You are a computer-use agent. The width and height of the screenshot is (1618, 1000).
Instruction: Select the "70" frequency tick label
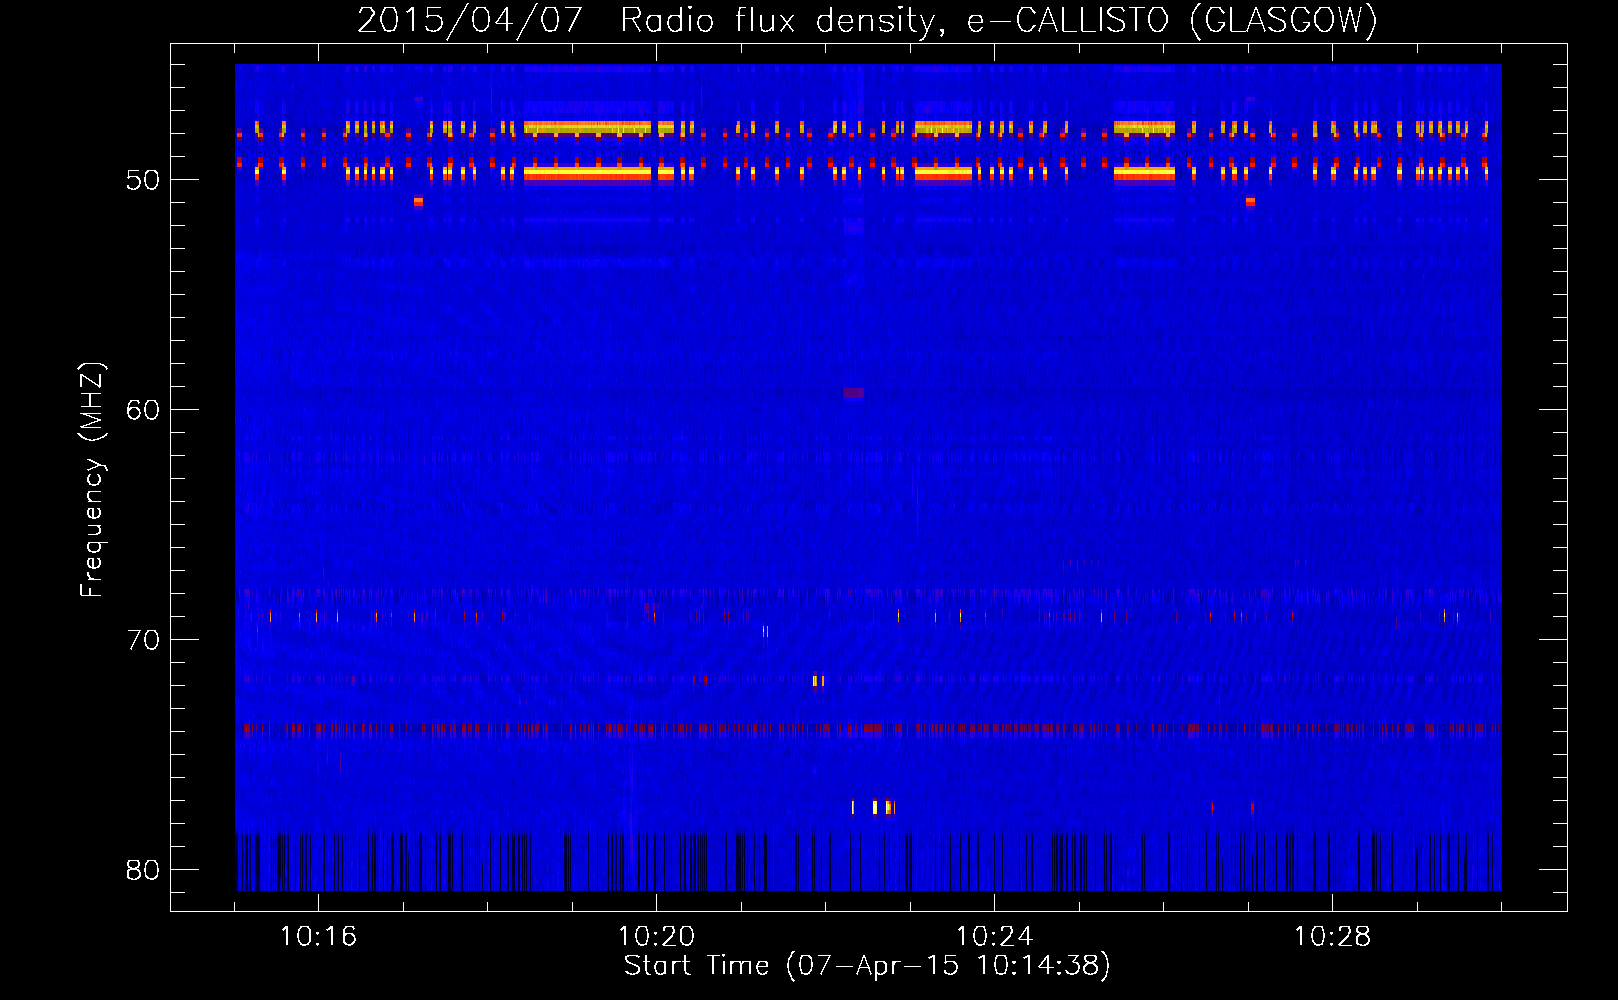[143, 640]
